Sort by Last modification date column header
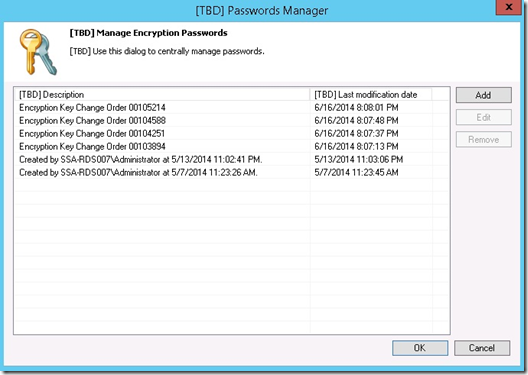 click(371, 95)
